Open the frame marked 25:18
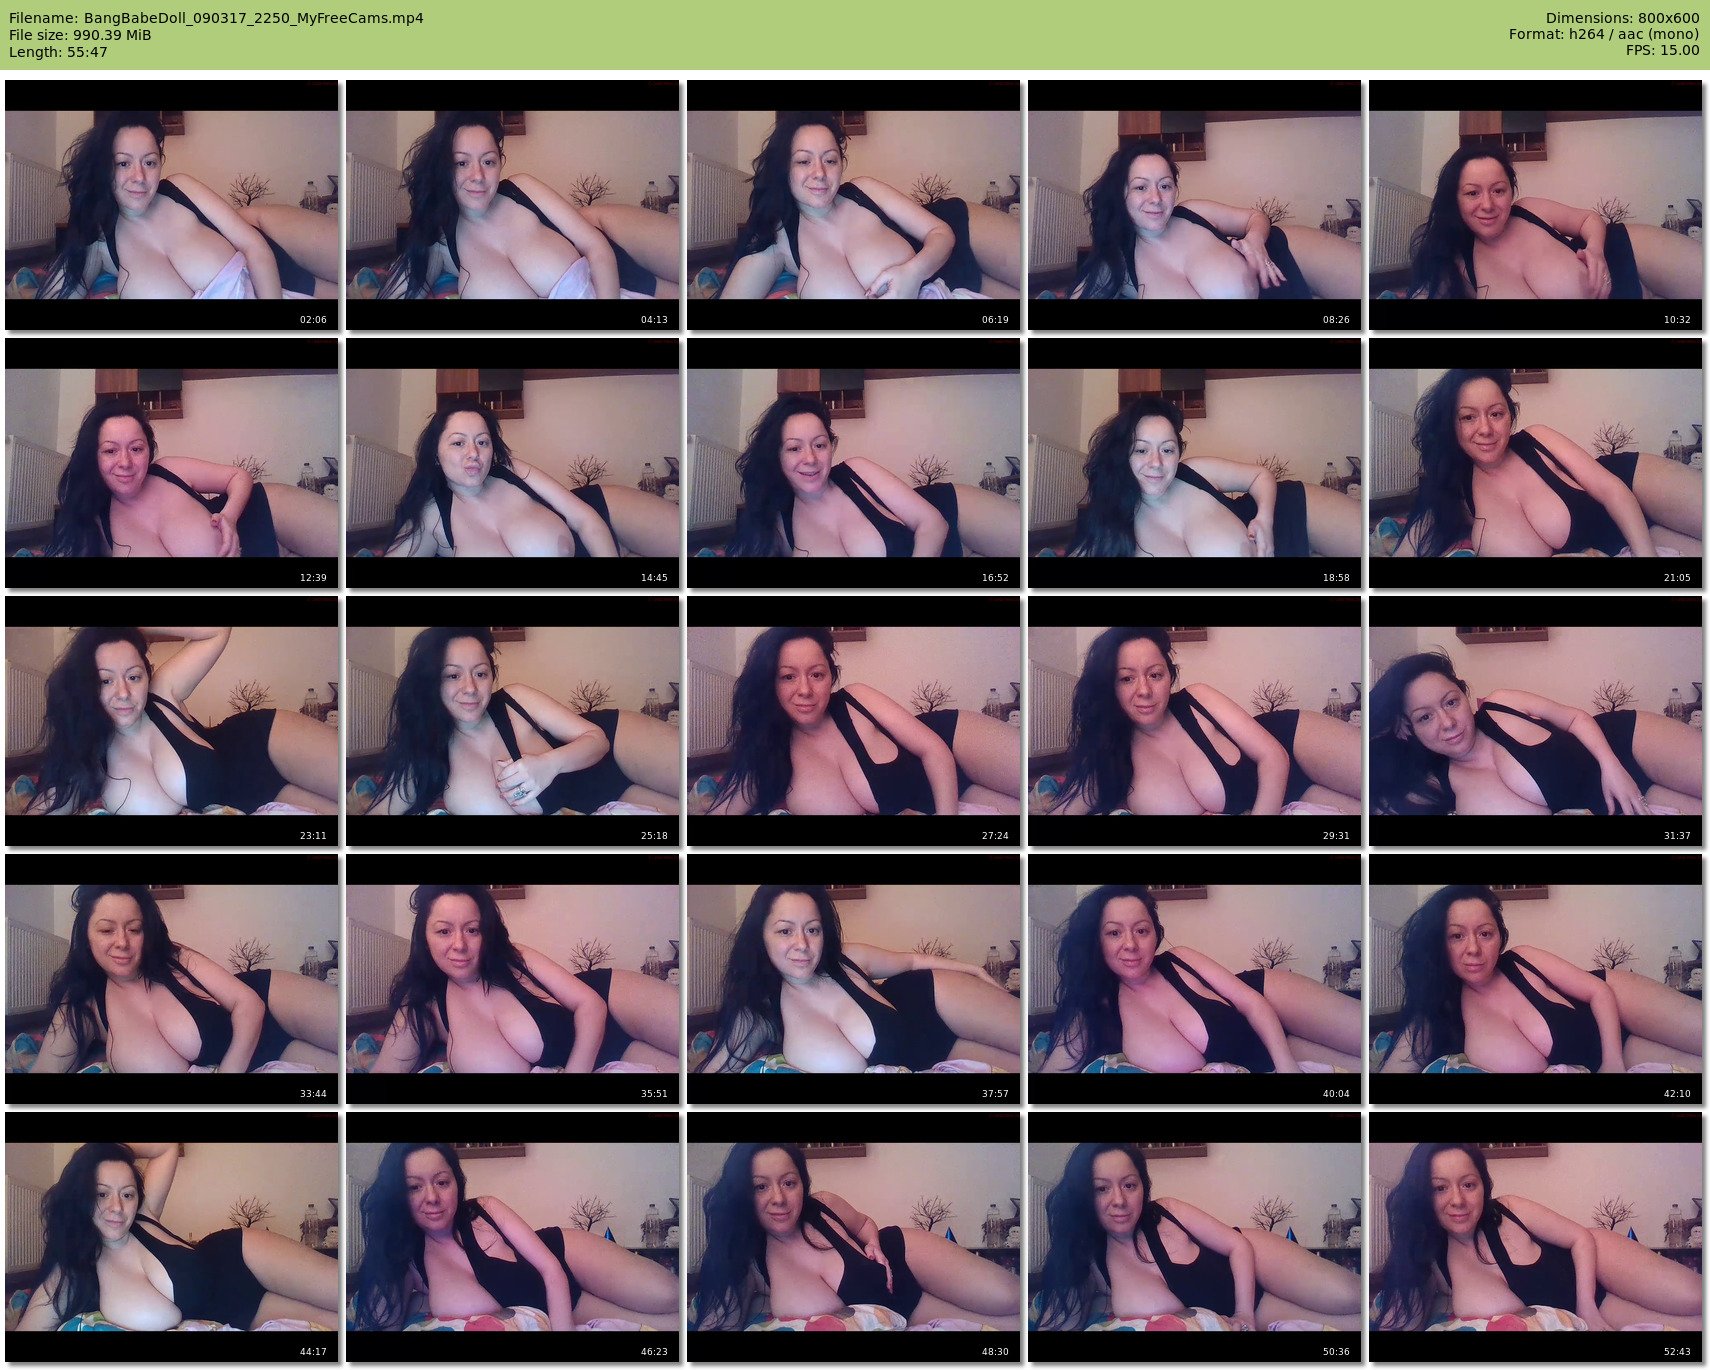 coord(513,721)
